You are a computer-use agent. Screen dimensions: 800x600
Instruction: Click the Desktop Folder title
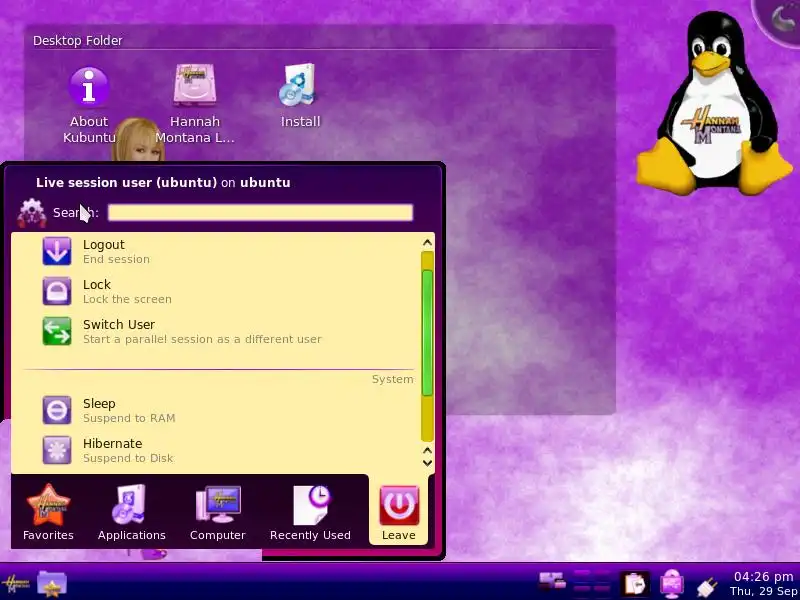[x=78, y=40]
